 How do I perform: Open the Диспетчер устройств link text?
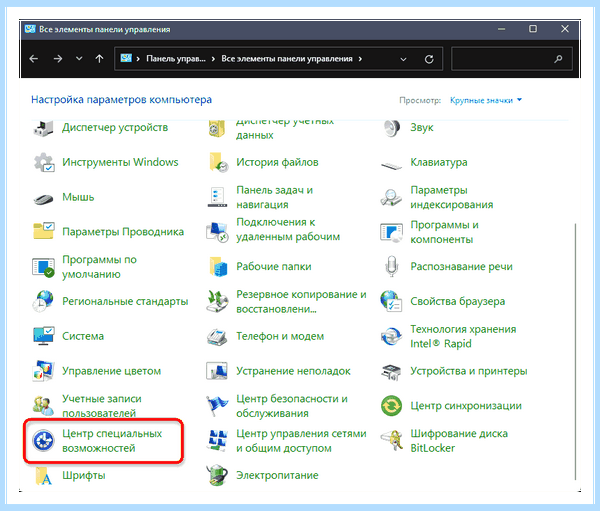pyautogui.click(x=115, y=127)
